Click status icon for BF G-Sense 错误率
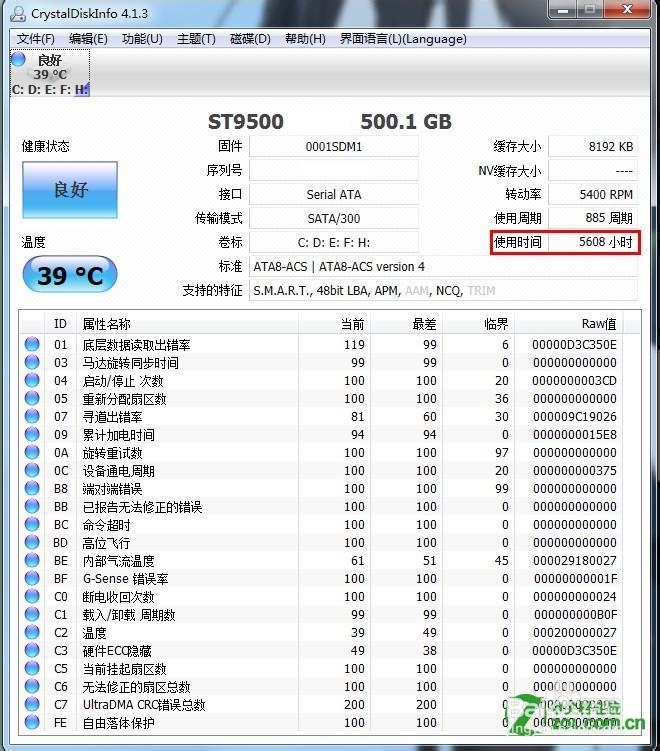This screenshot has width=660, height=751. [x=32, y=578]
